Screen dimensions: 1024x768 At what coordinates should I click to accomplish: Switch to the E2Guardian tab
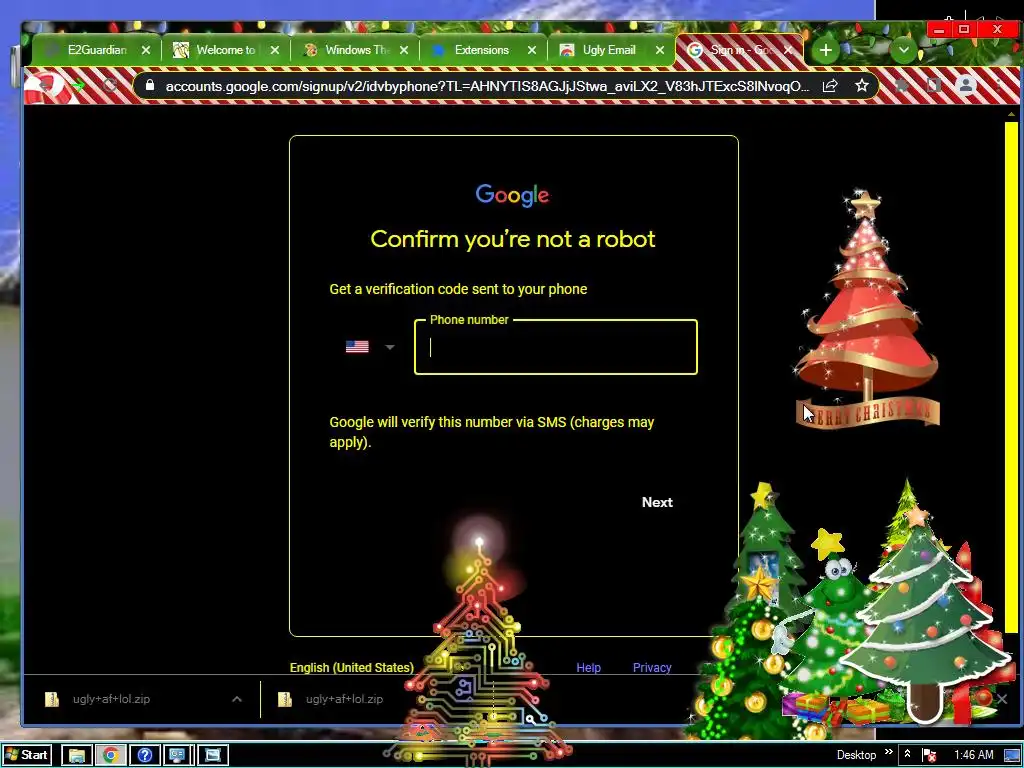pos(97,50)
